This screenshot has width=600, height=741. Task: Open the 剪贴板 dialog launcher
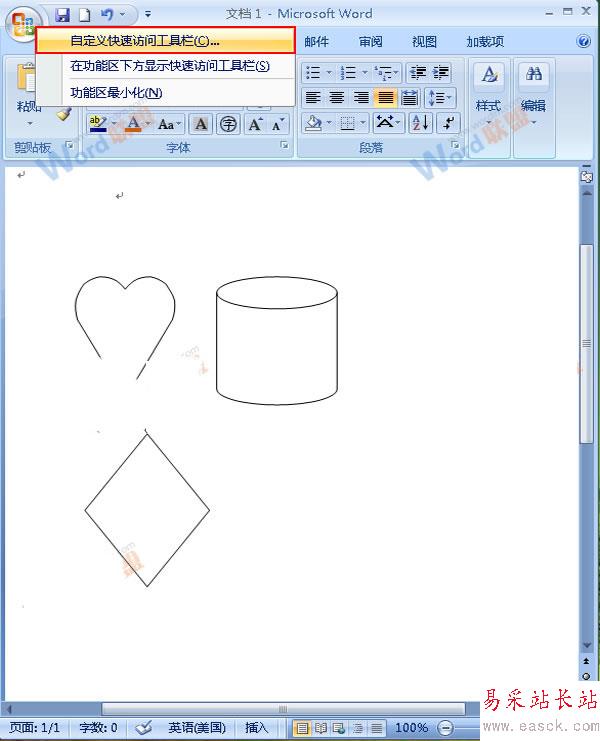pos(69,145)
